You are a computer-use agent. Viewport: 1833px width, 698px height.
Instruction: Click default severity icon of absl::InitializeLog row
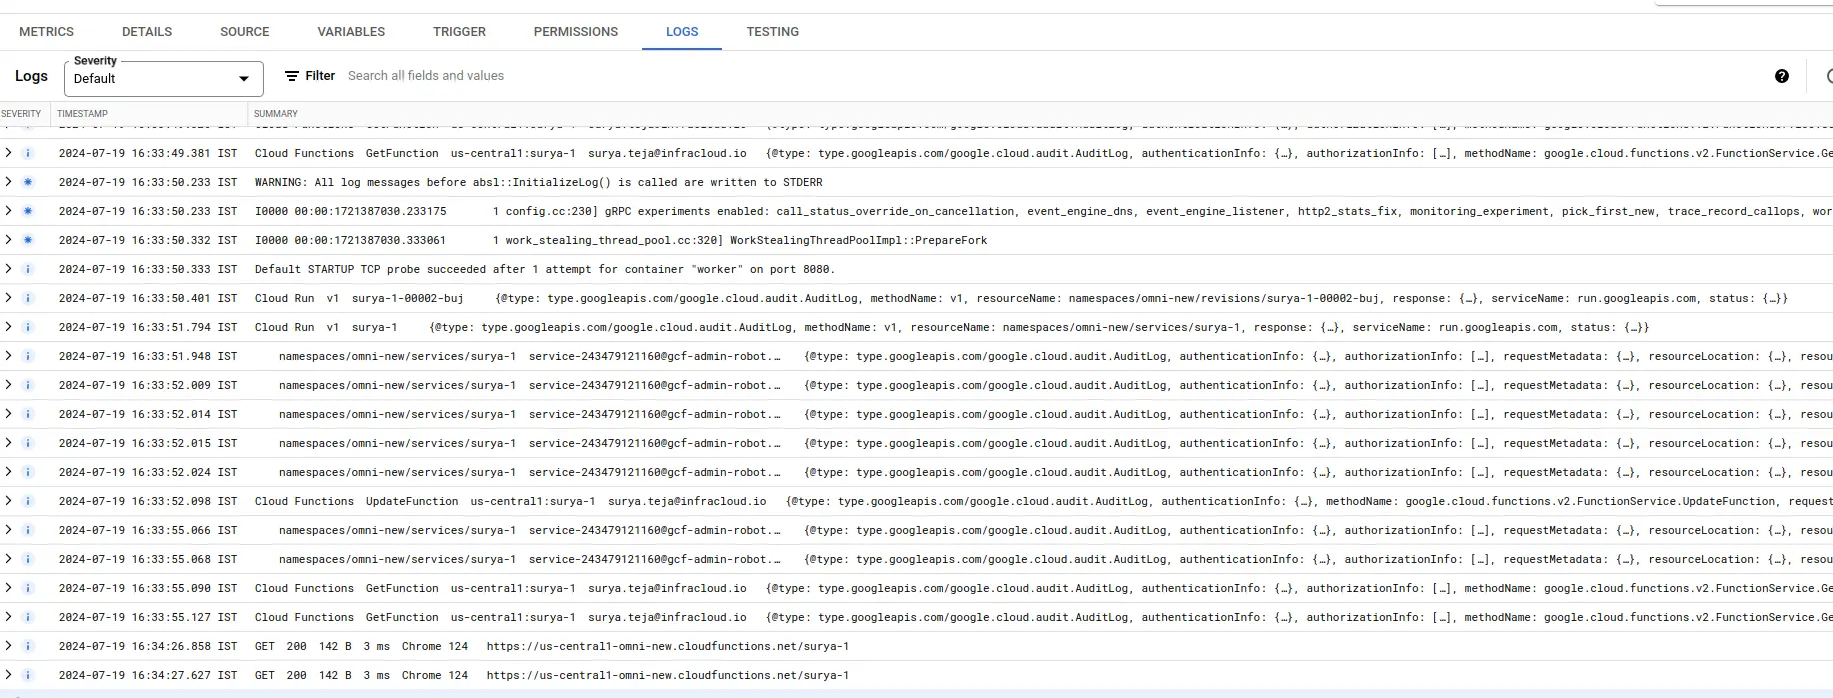point(28,182)
